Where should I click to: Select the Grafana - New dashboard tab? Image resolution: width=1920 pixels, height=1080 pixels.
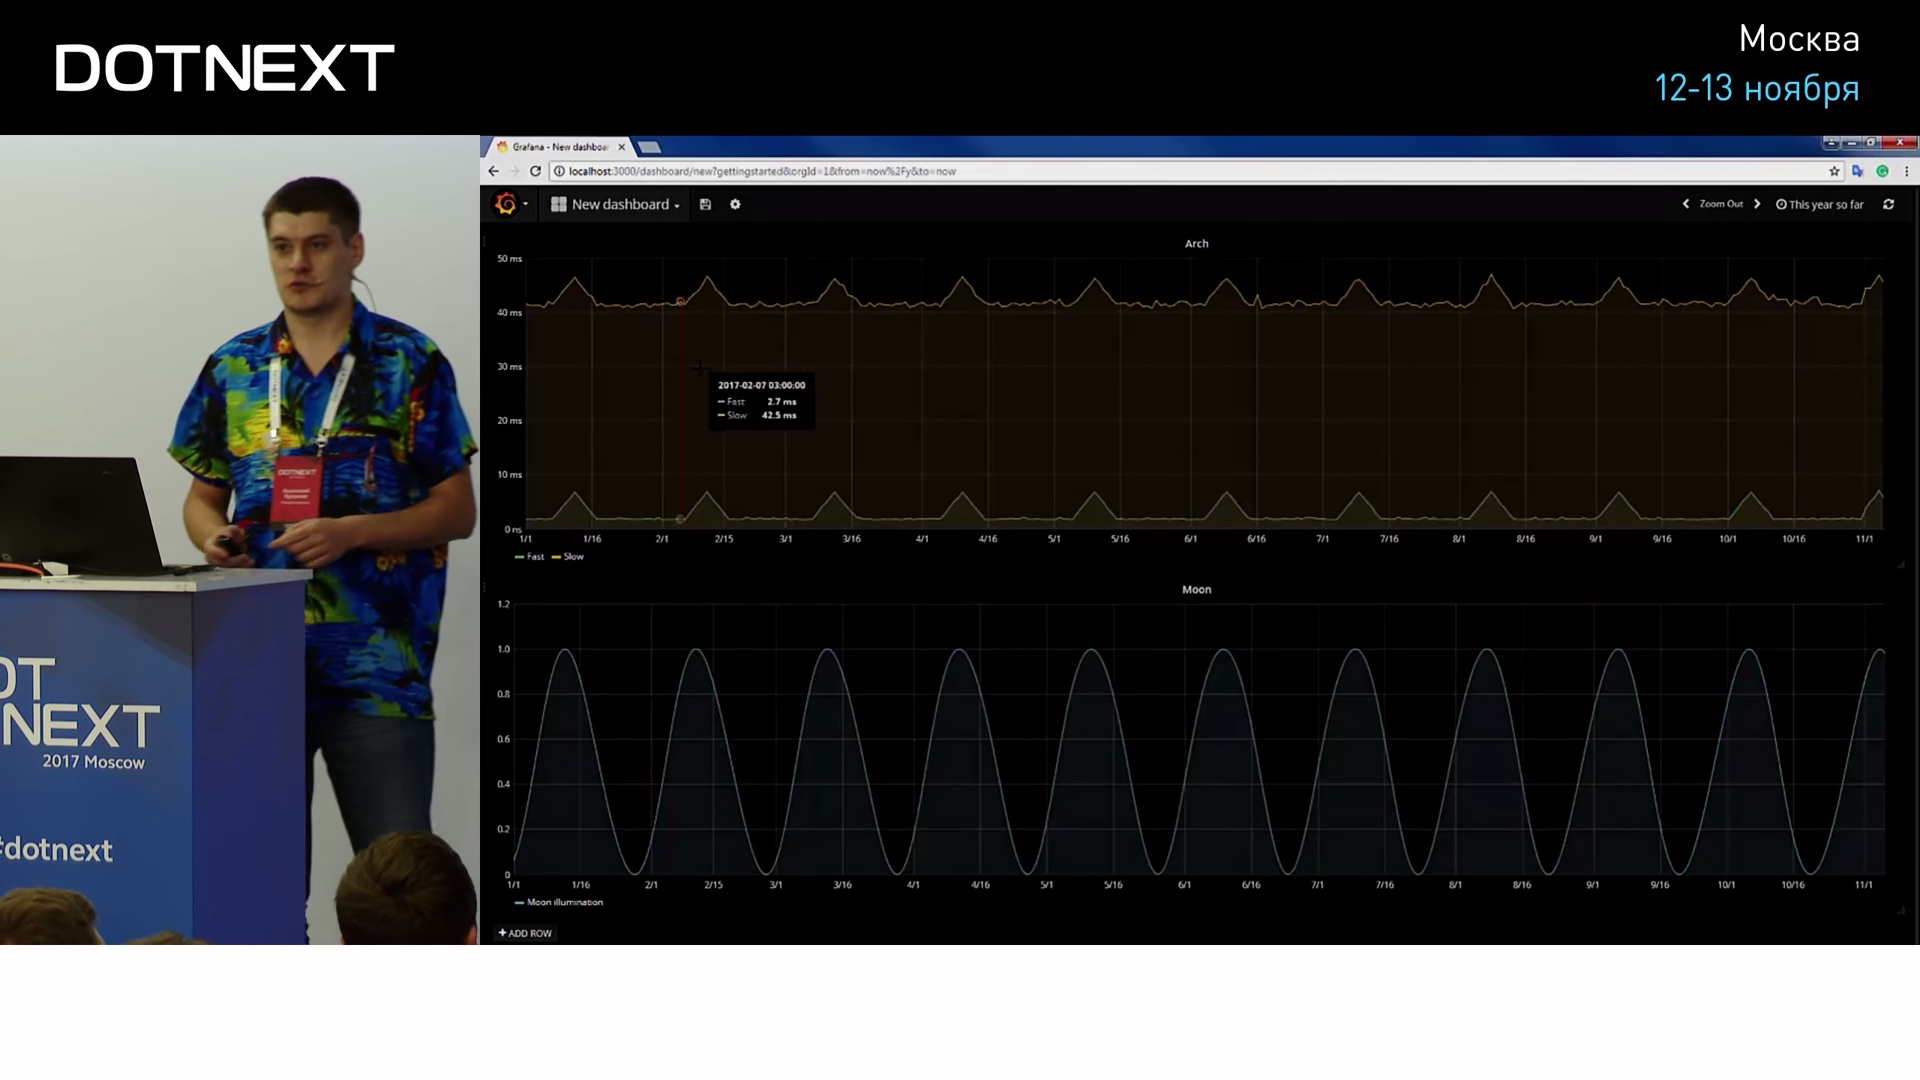coord(560,147)
